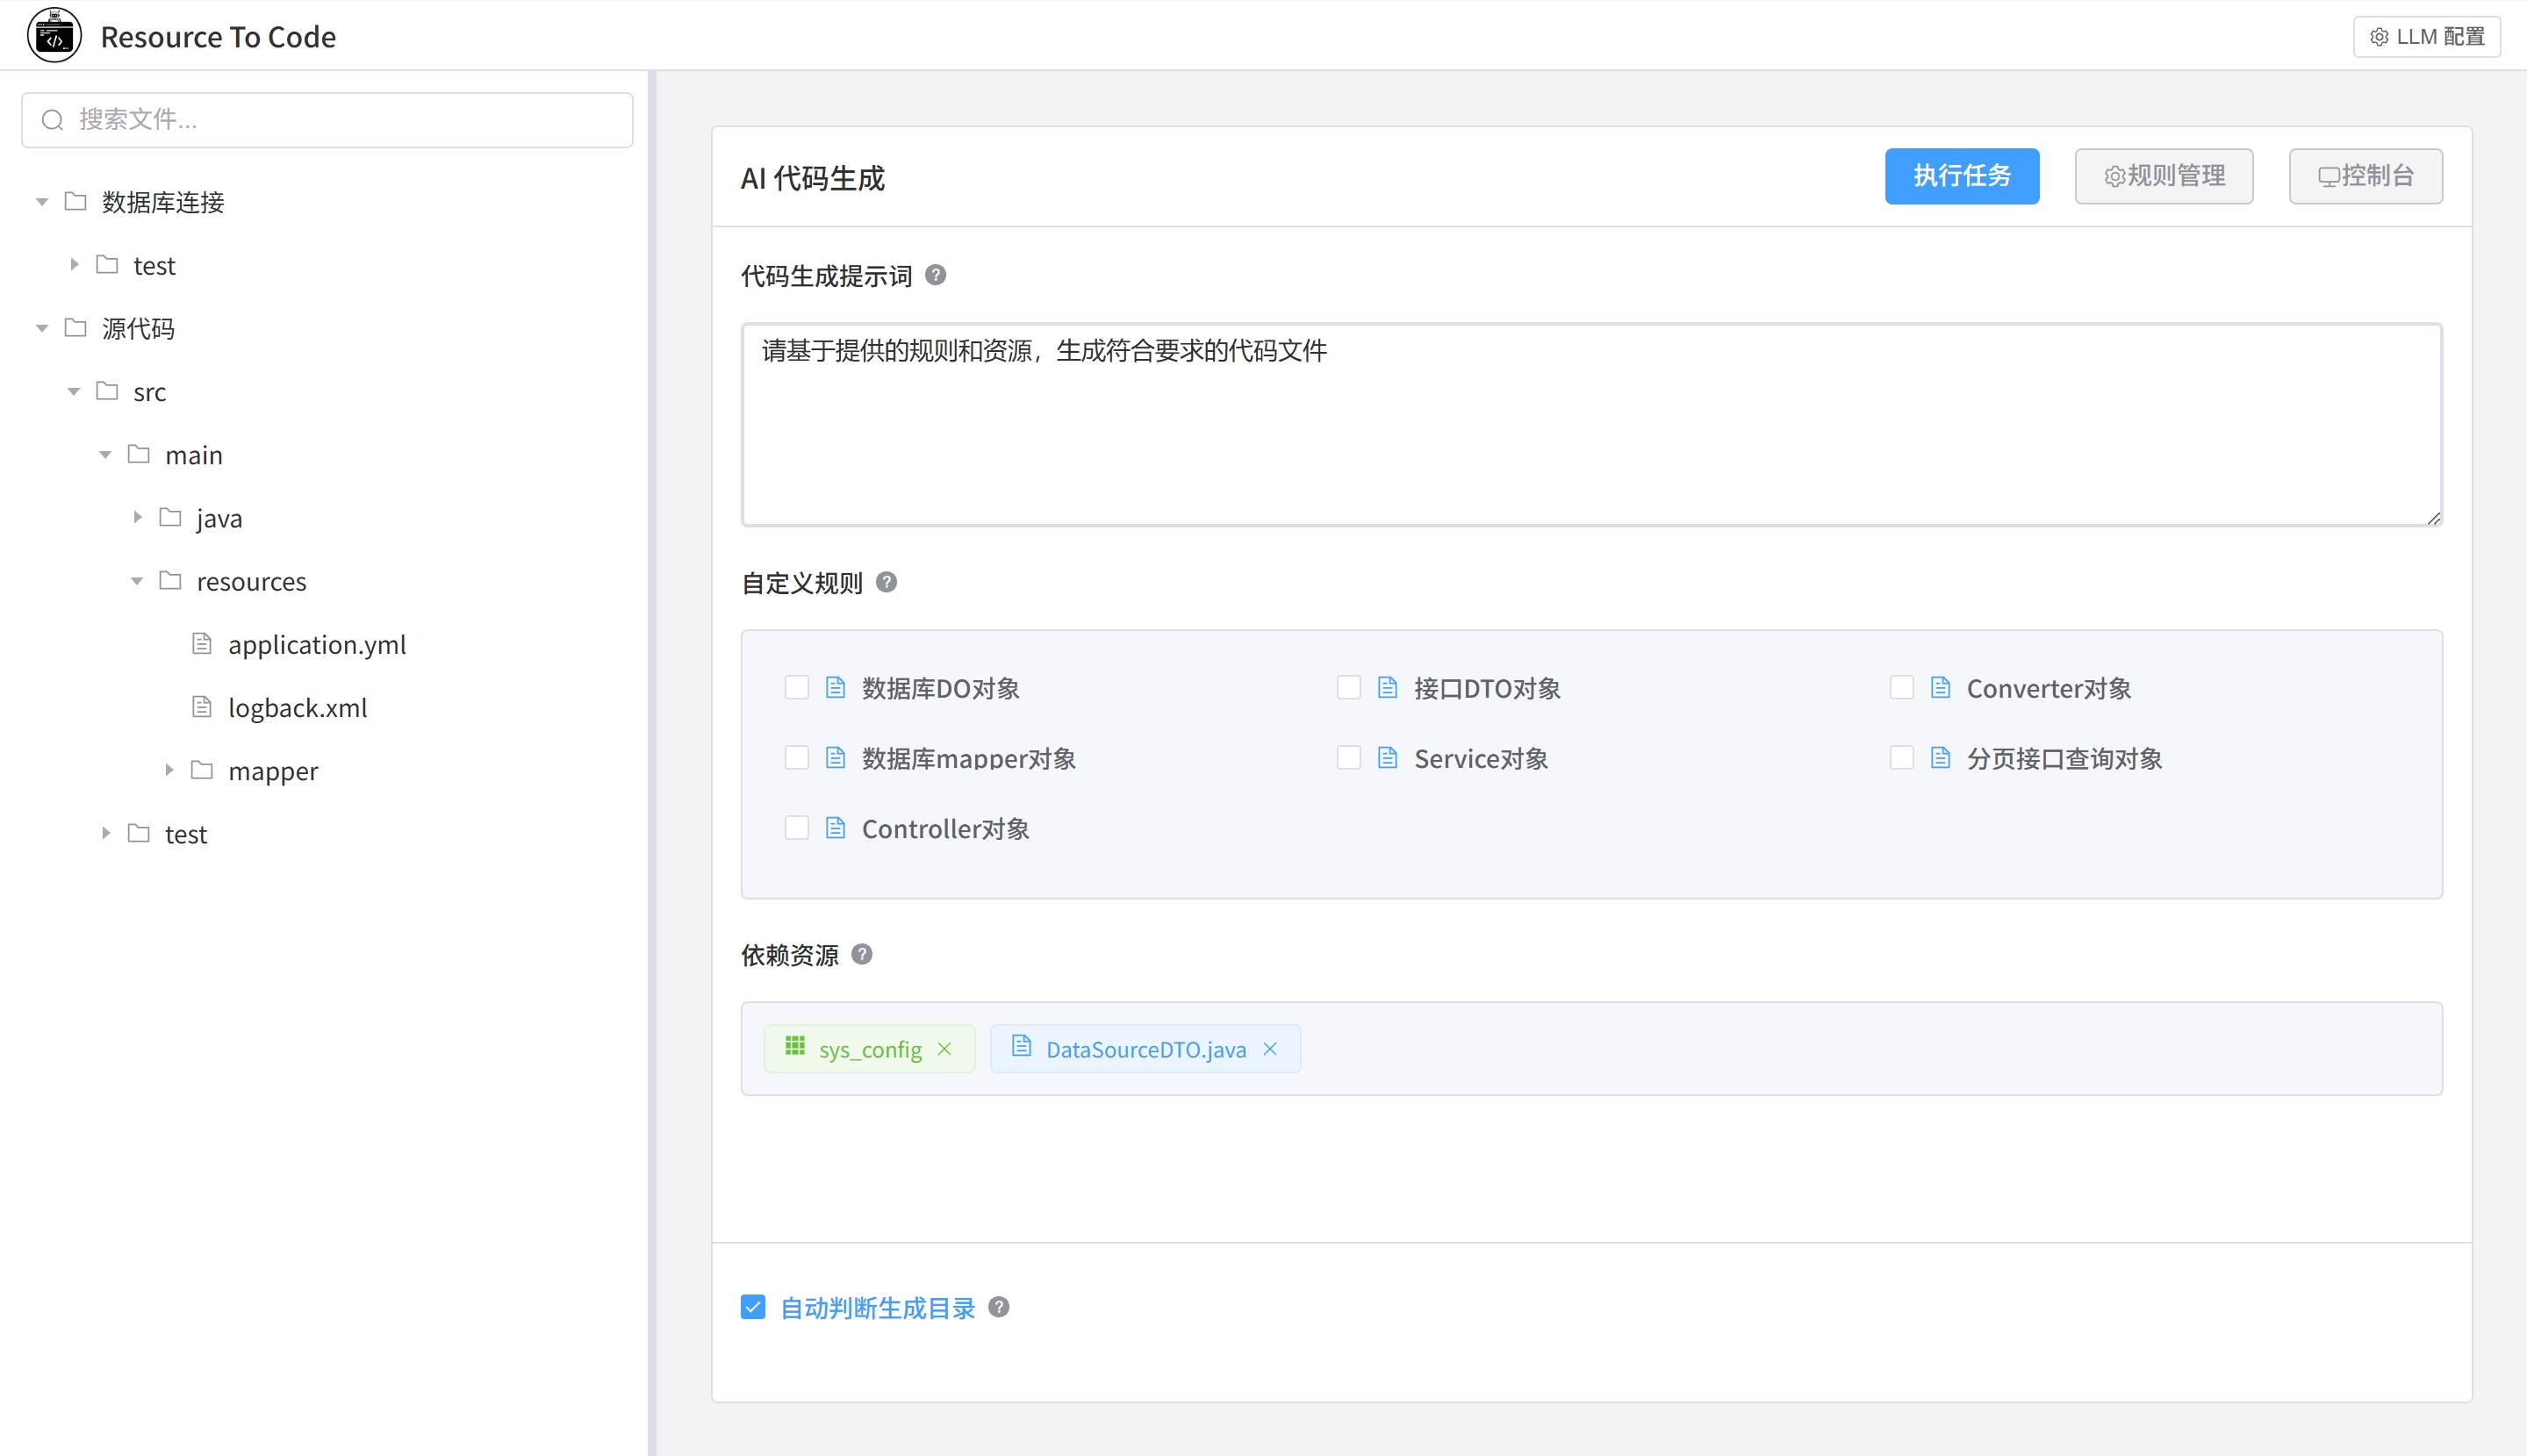Expand the mapper folder

point(169,770)
